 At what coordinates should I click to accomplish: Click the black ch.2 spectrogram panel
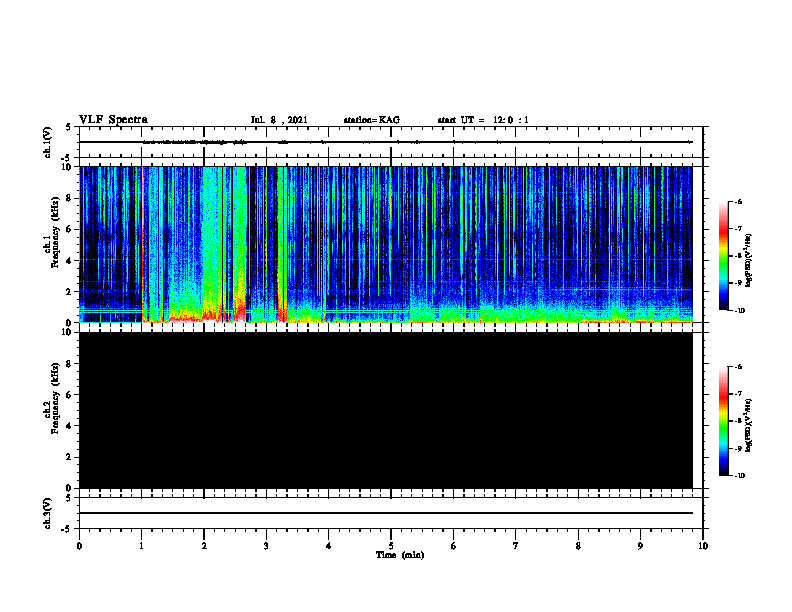tap(386, 410)
